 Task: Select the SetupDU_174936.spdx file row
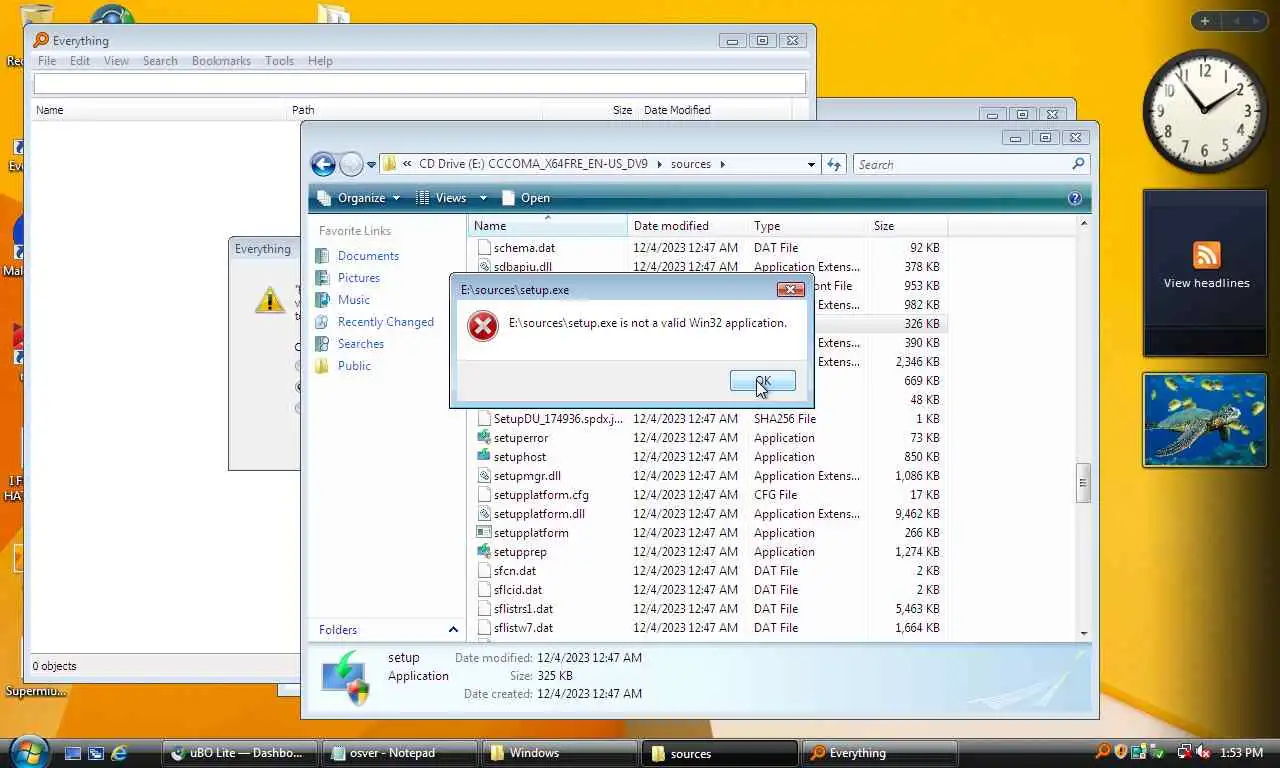(x=708, y=419)
